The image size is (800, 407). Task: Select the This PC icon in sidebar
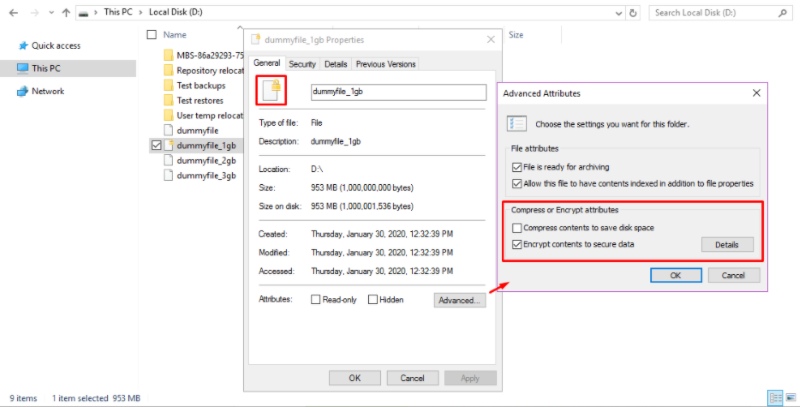pyautogui.click(x=22, y=68)
